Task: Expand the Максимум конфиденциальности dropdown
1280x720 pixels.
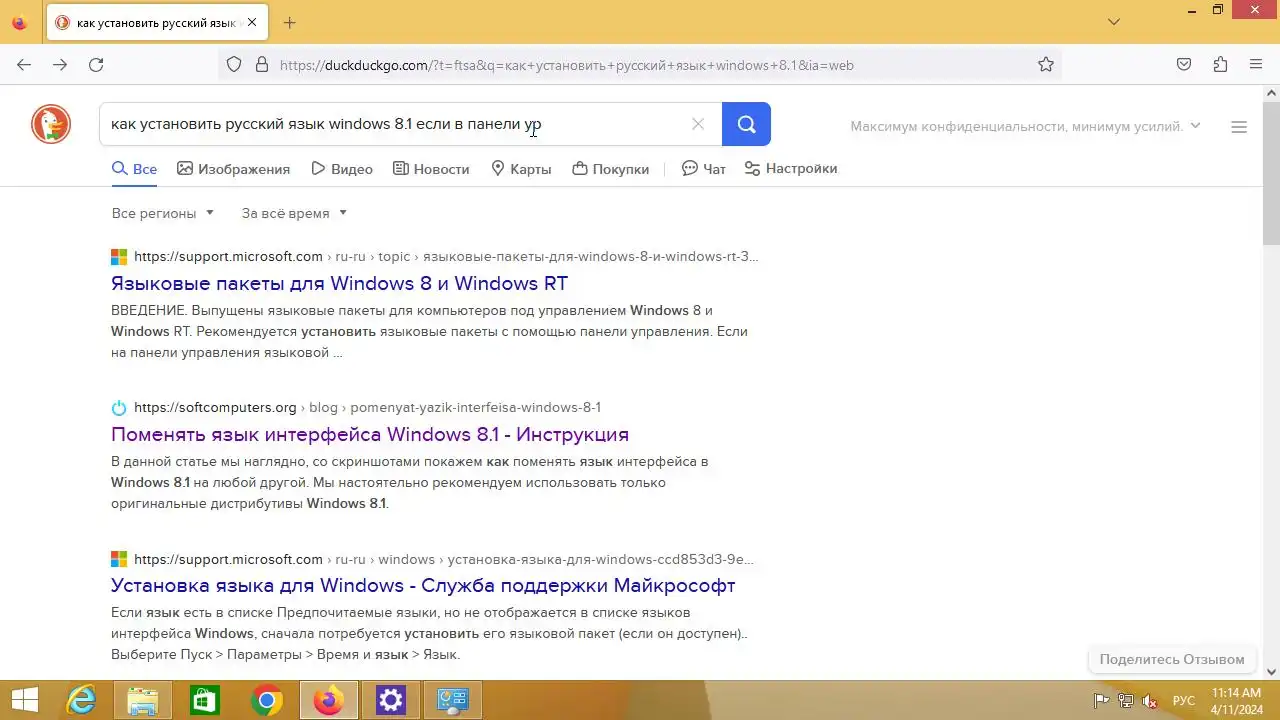Action: (x=1025, y=126)
